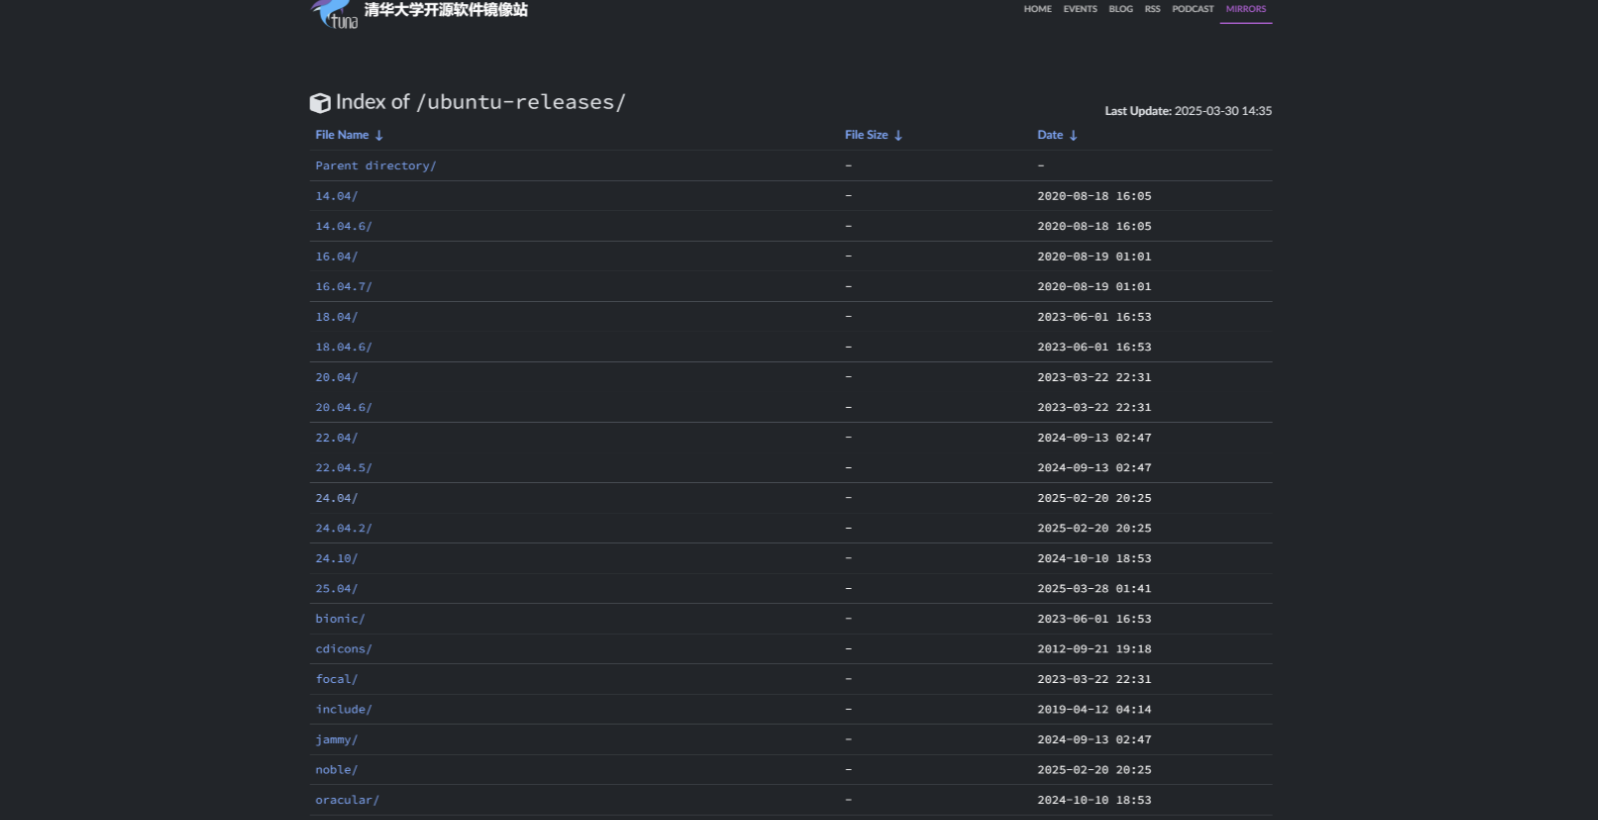This screenshot has width=1598, height=820.
Task: Sort listing by File Size
Action: point(866,135)
